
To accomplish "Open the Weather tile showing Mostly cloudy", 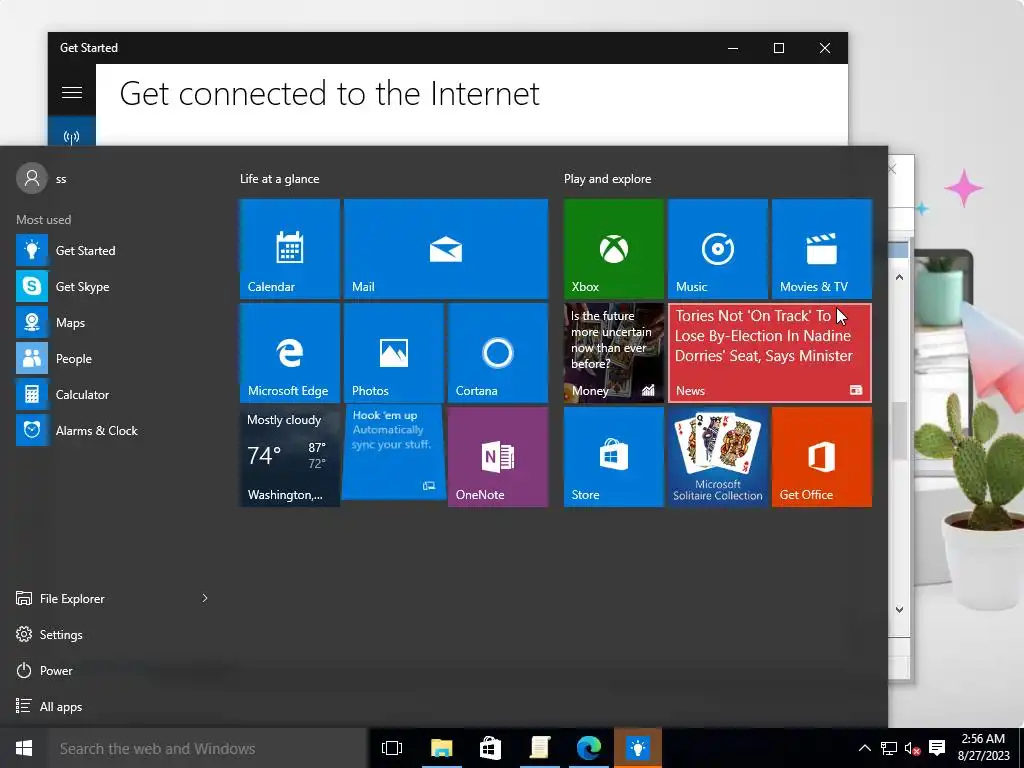I will [x=289, y=457].
